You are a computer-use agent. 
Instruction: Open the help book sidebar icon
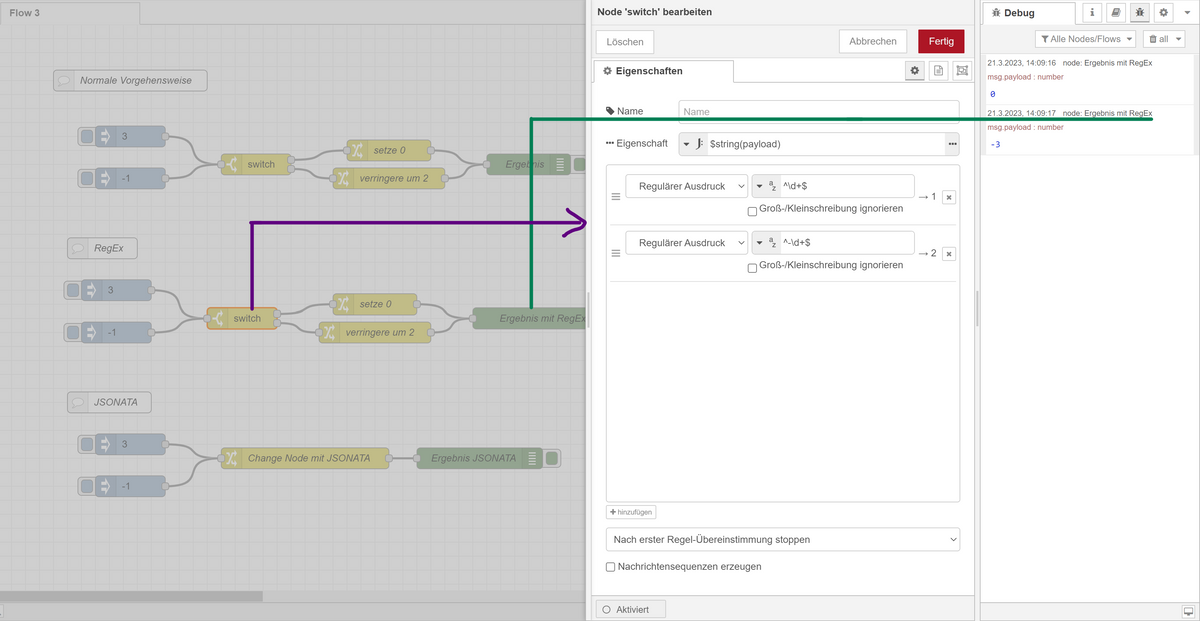tap(1116, 13)
